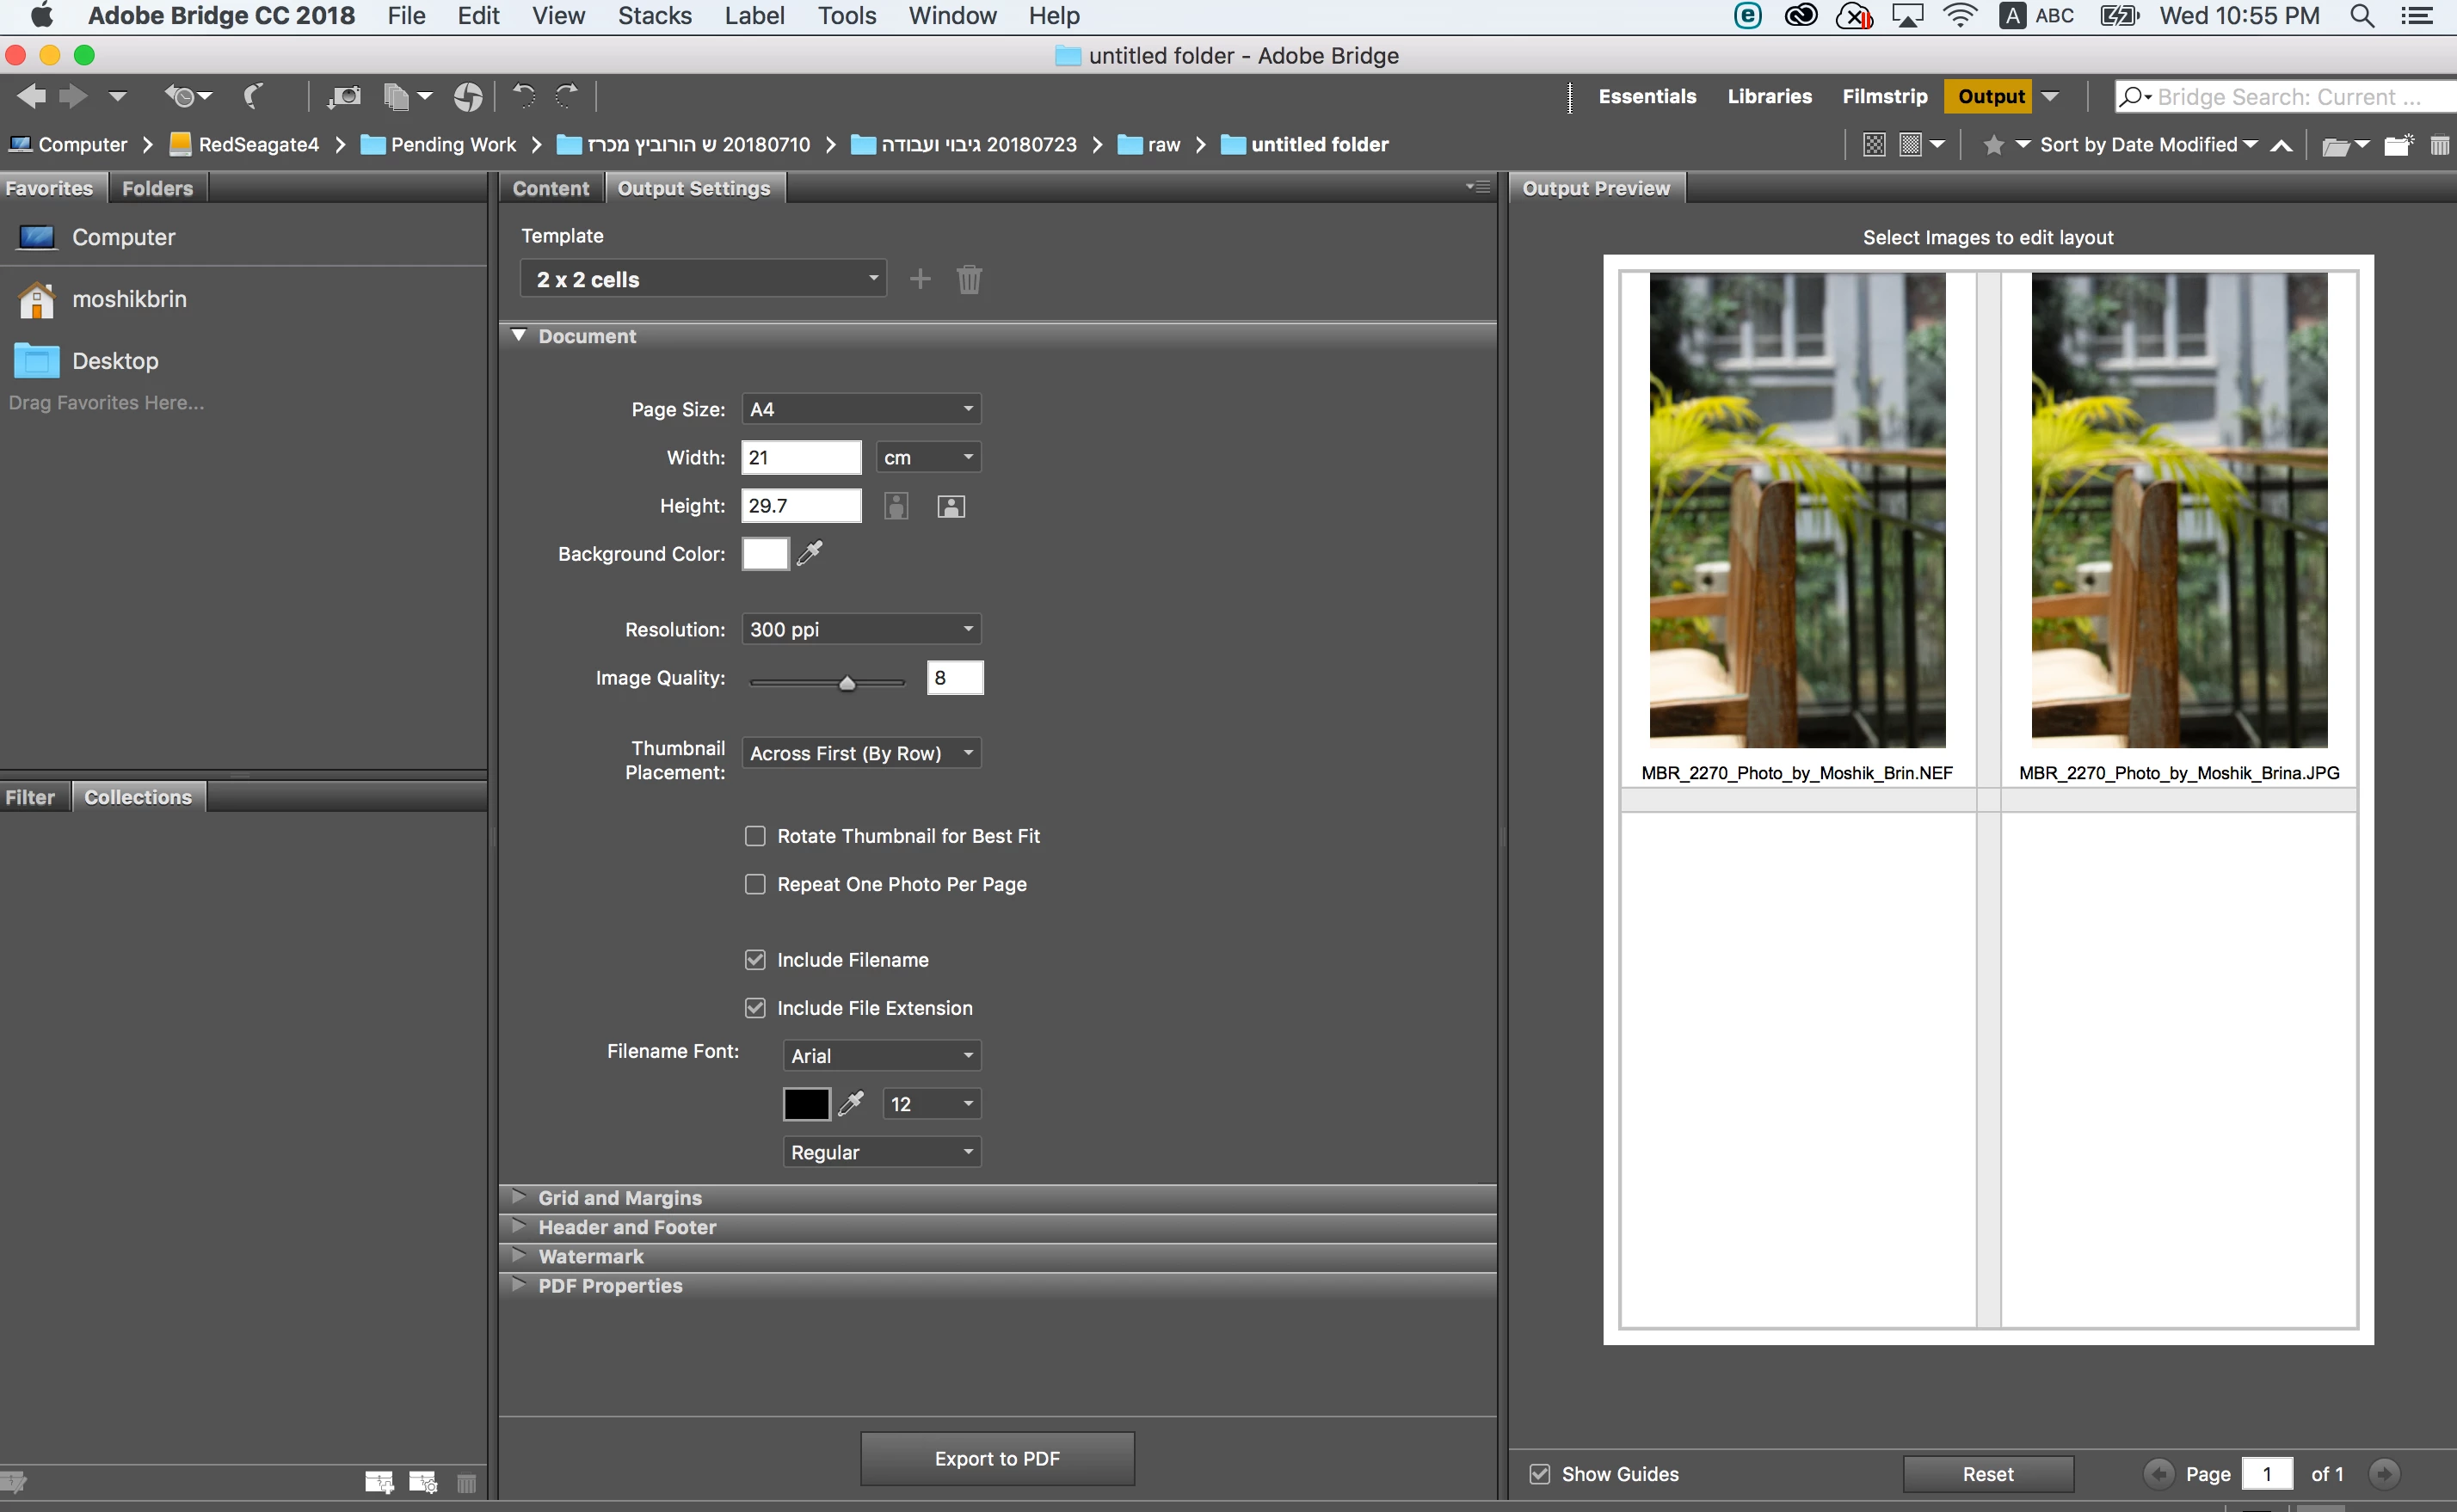Image resolution: width=2457 pixels, height=1512 pixels.
Task: Click the Open in Camera Raw icon
Action: 467,97
